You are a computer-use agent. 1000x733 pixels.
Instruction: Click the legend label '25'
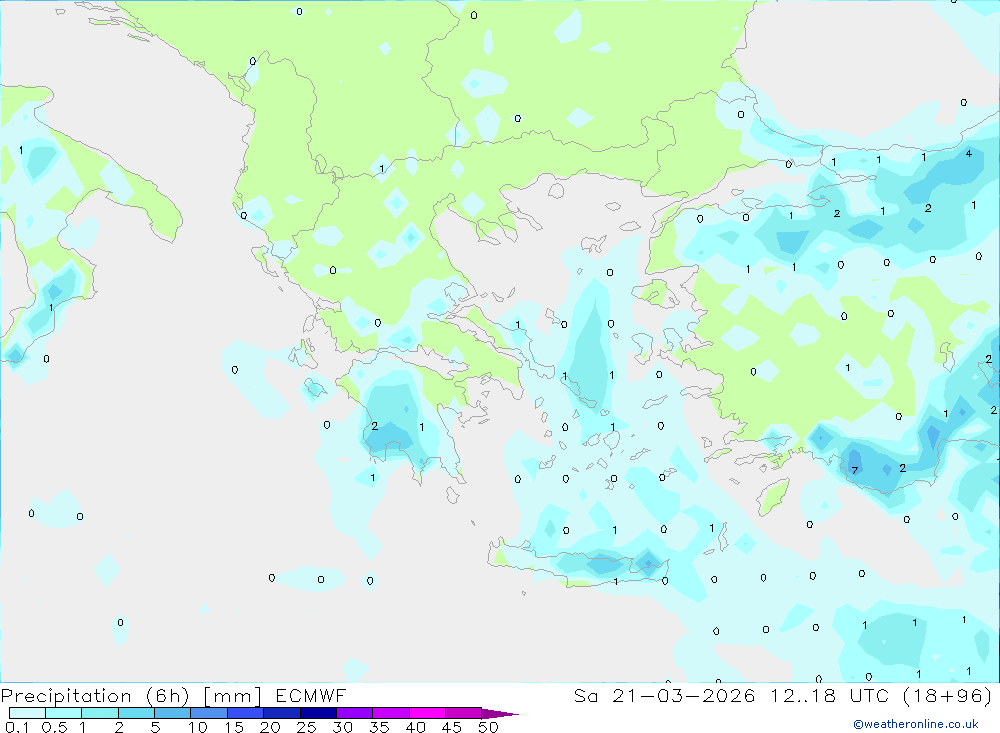pos(306,727)
